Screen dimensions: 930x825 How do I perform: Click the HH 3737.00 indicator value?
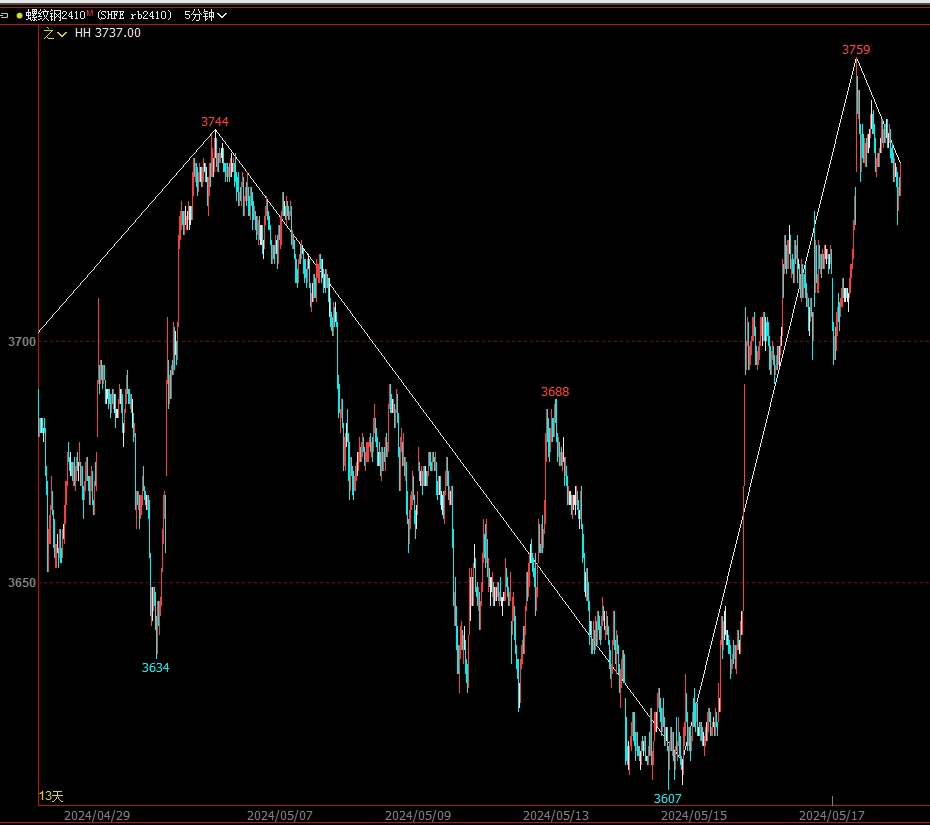pos(108,33)
